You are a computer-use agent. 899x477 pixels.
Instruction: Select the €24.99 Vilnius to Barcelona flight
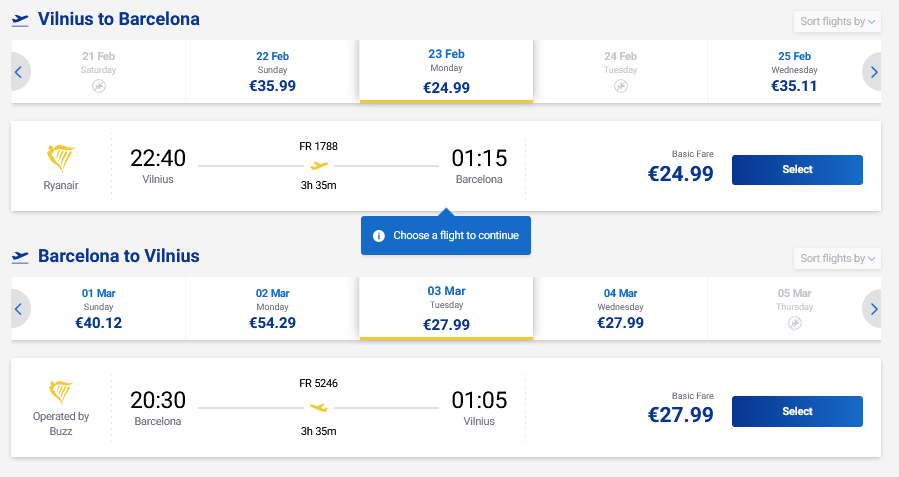coord(797,170)
